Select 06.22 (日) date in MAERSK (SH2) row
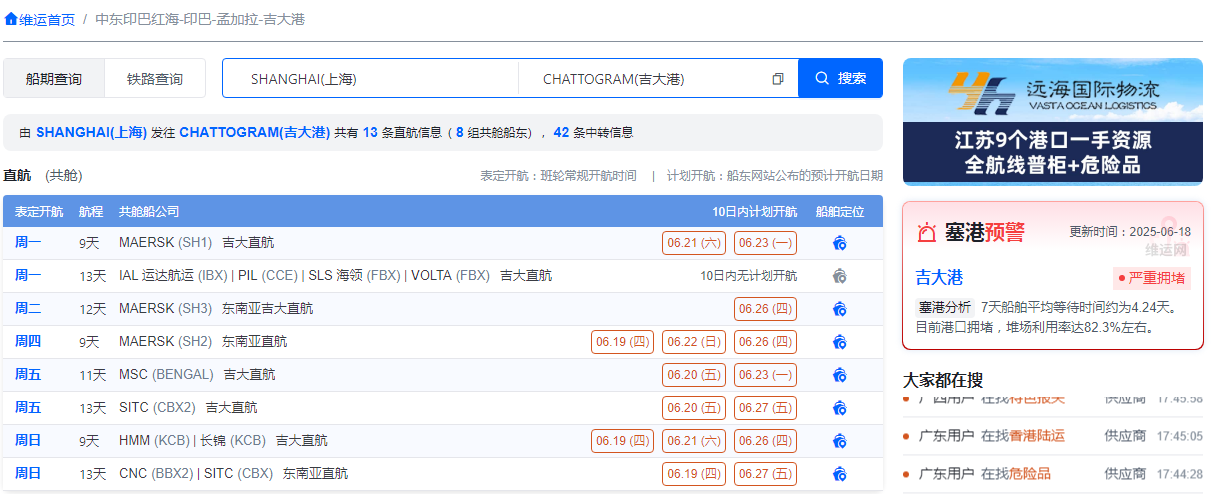This screenshot has width=1232, height=494. 694,341
